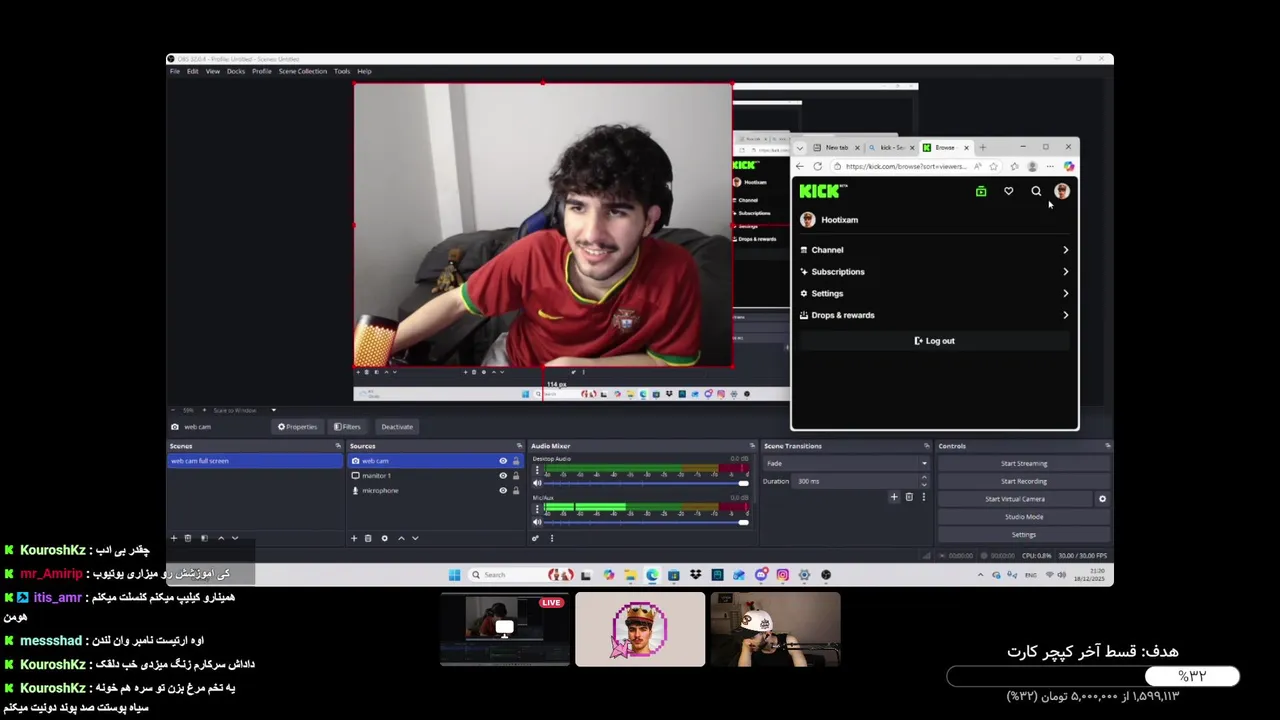Image resolution: width=1280 pixels, height=720 pixels.
Task: Expand the Channel menu item chevron
Action: 1065,250
